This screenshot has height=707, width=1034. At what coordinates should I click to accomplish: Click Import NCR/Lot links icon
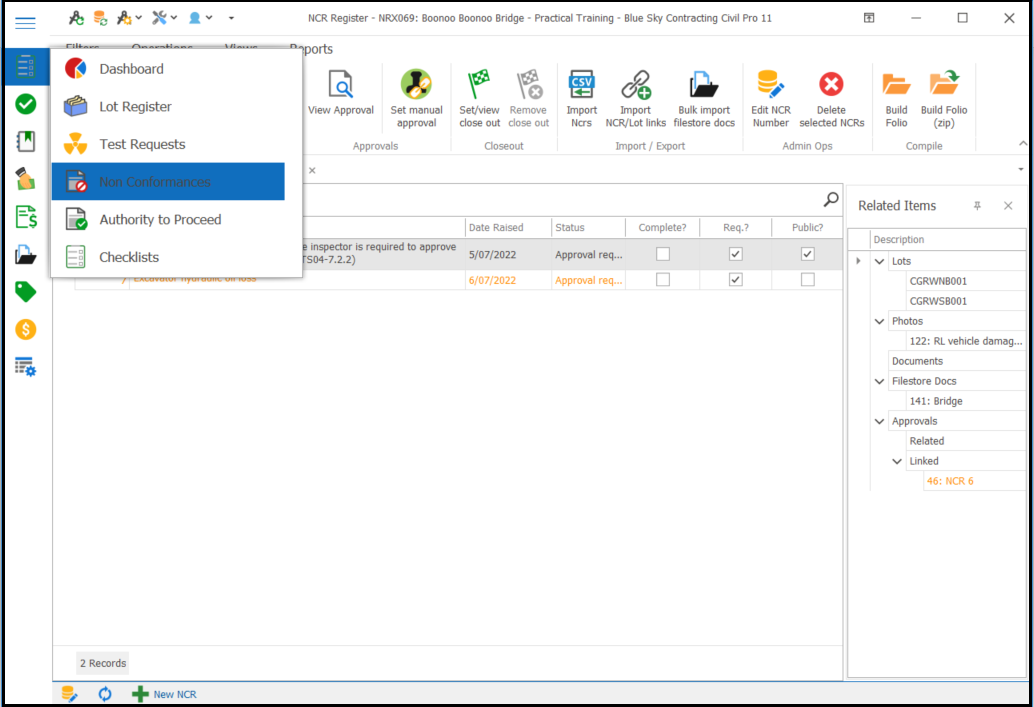click(635, 86)
